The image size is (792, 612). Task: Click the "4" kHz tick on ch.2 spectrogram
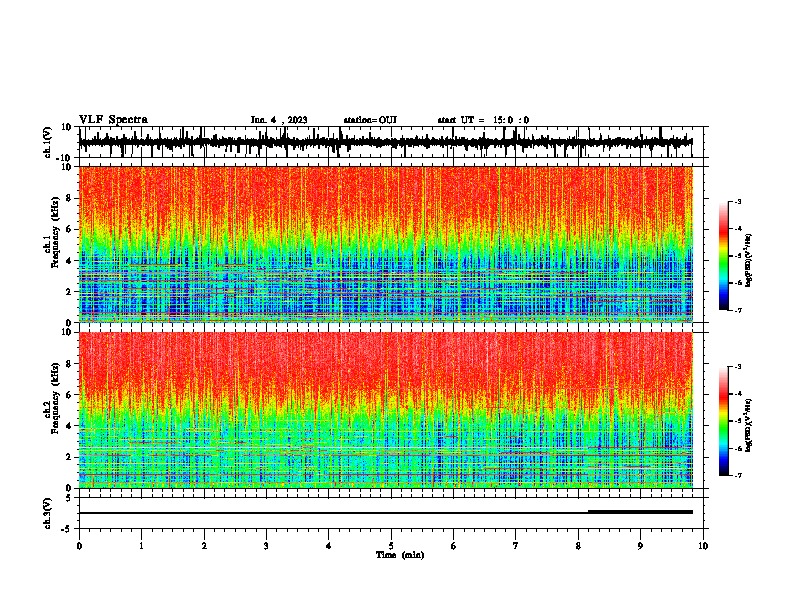(x=69, y=426)
